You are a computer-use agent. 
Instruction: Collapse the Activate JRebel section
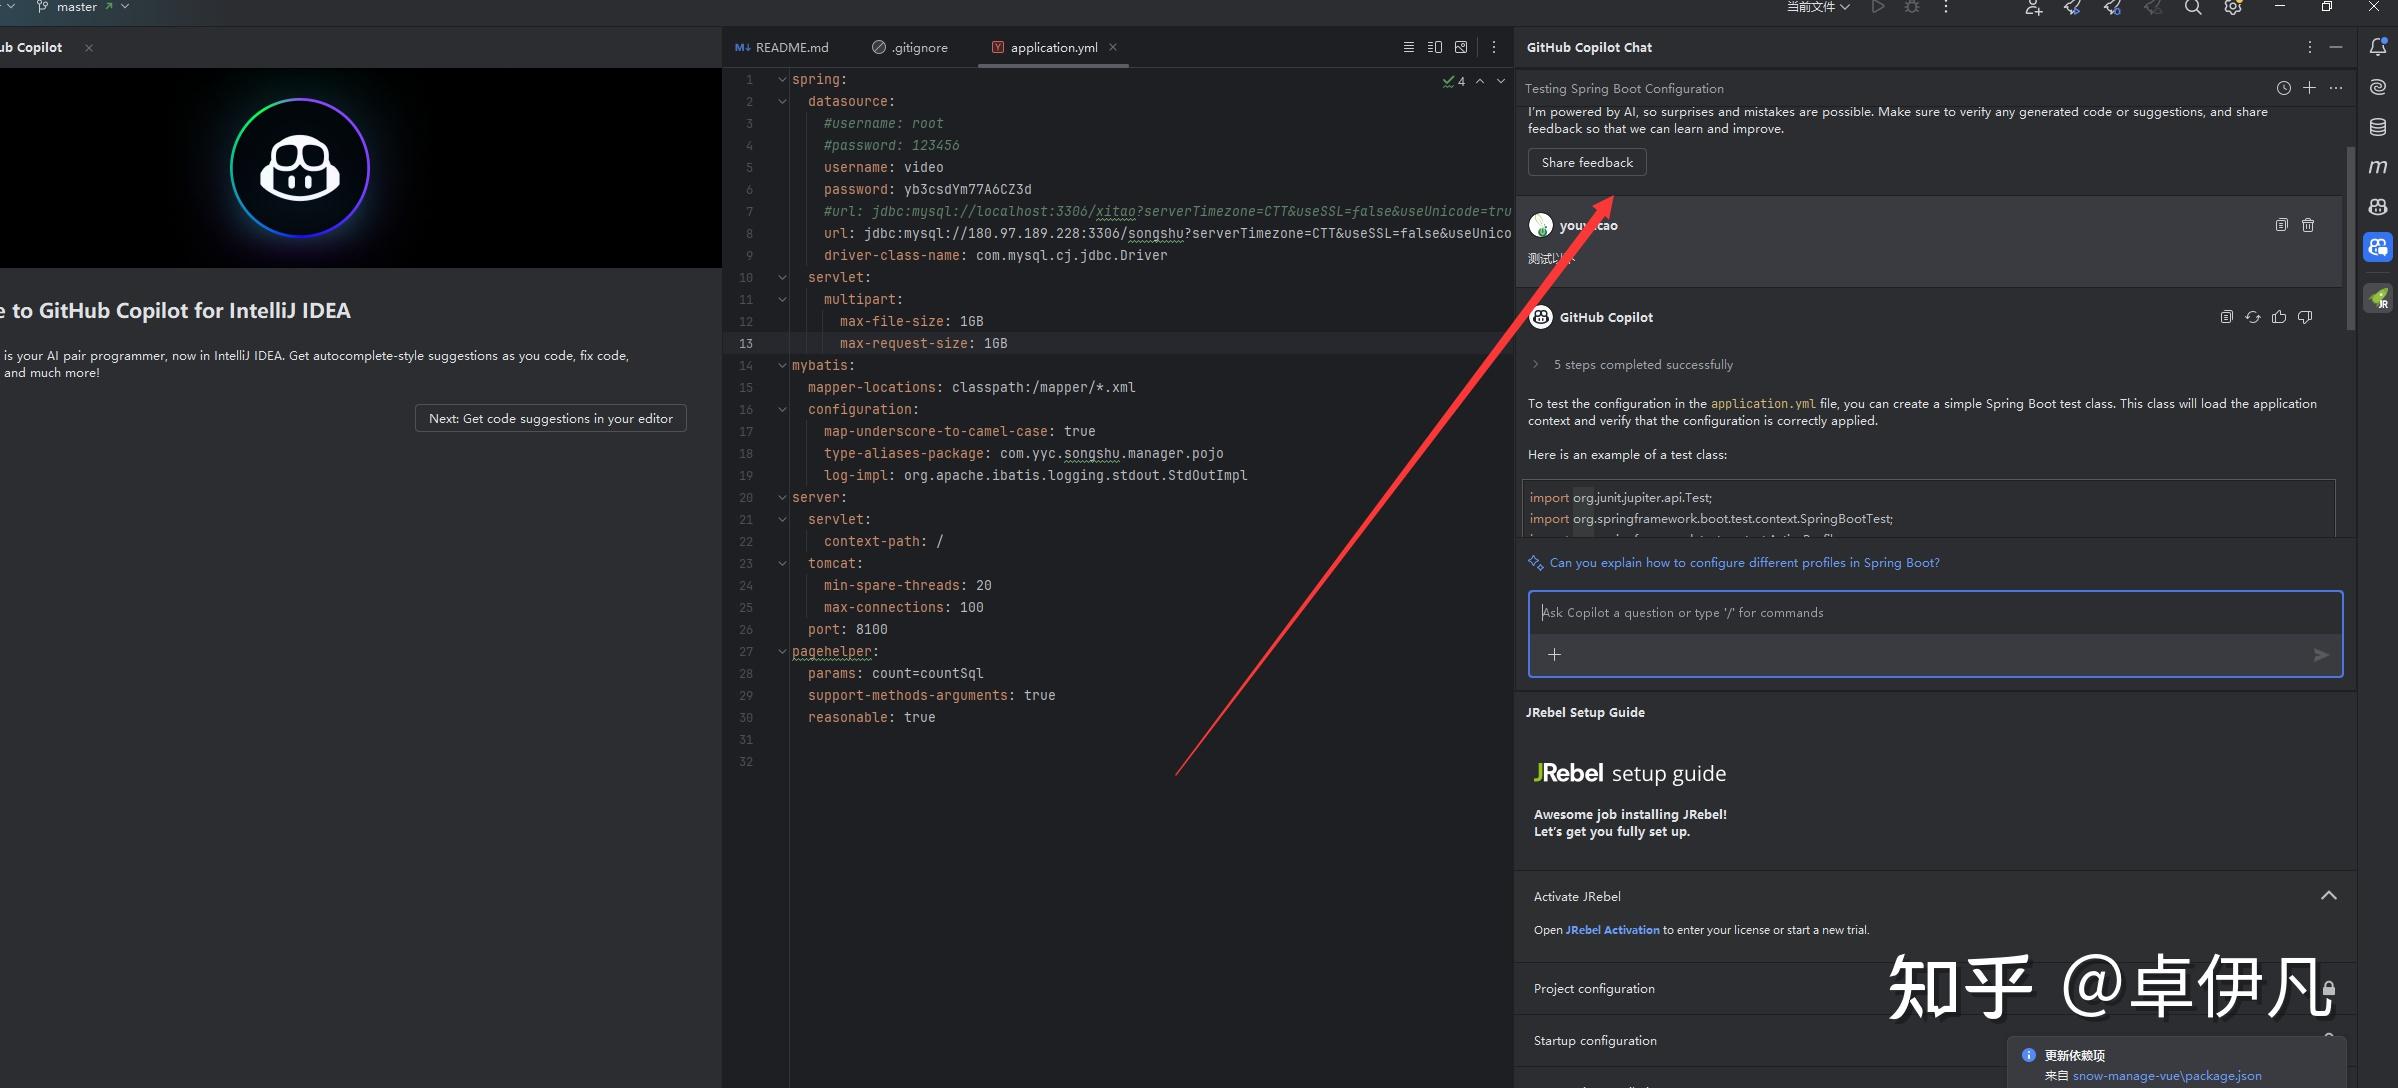[2328, 896]
